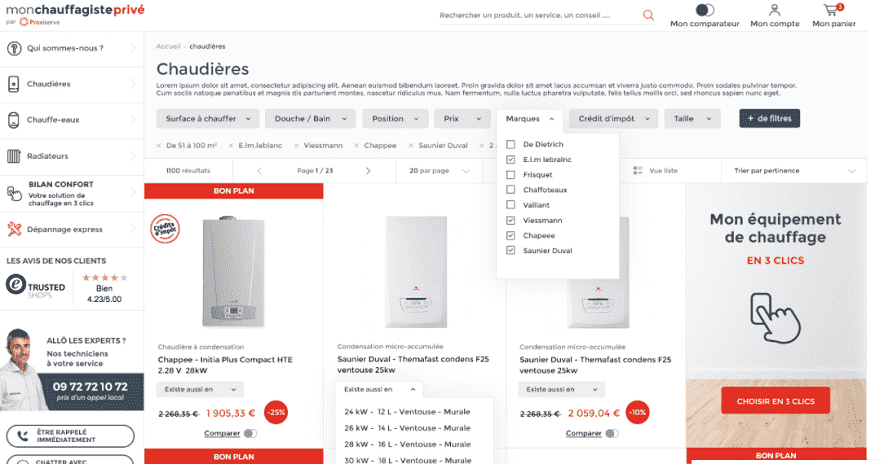Open Mon compte user icon
884x464 pixels.
coord(774,10)
